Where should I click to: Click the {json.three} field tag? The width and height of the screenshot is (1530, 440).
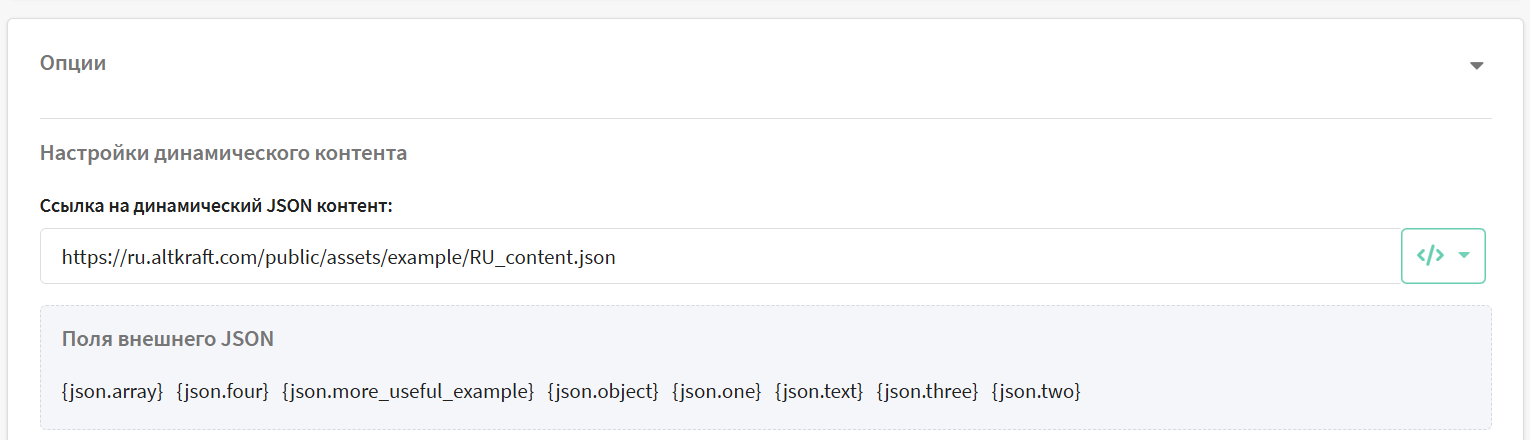[927, 391]
